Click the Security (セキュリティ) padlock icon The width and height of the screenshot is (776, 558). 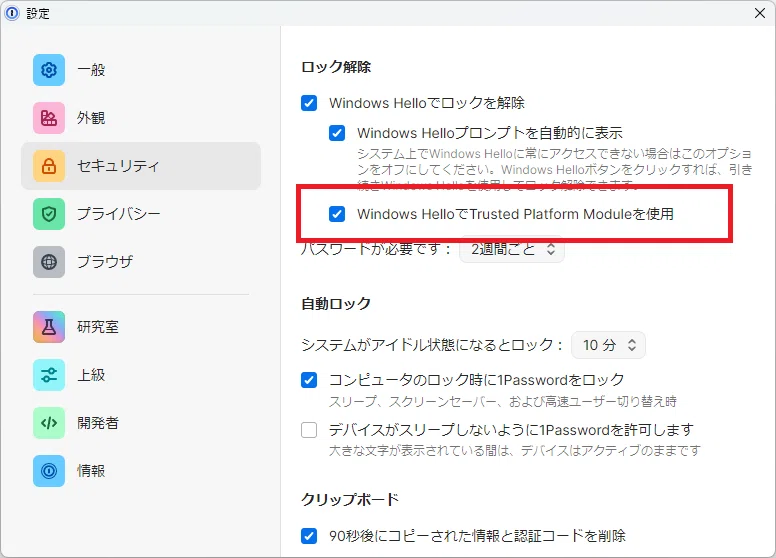pos(48,166)
